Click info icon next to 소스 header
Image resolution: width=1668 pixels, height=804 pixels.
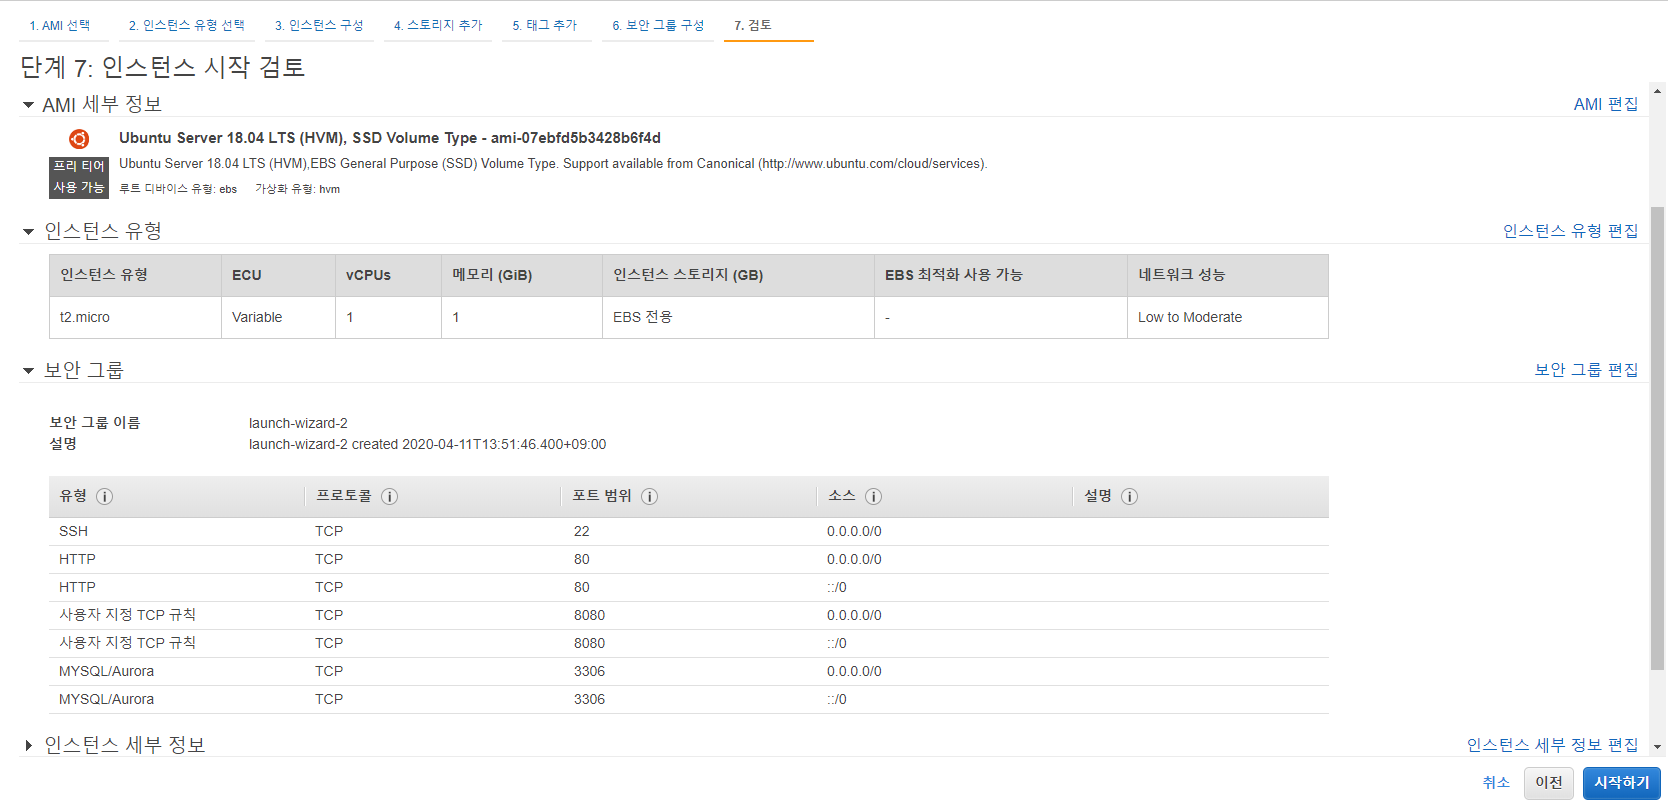pyautogui.click(x=873, y=497)
